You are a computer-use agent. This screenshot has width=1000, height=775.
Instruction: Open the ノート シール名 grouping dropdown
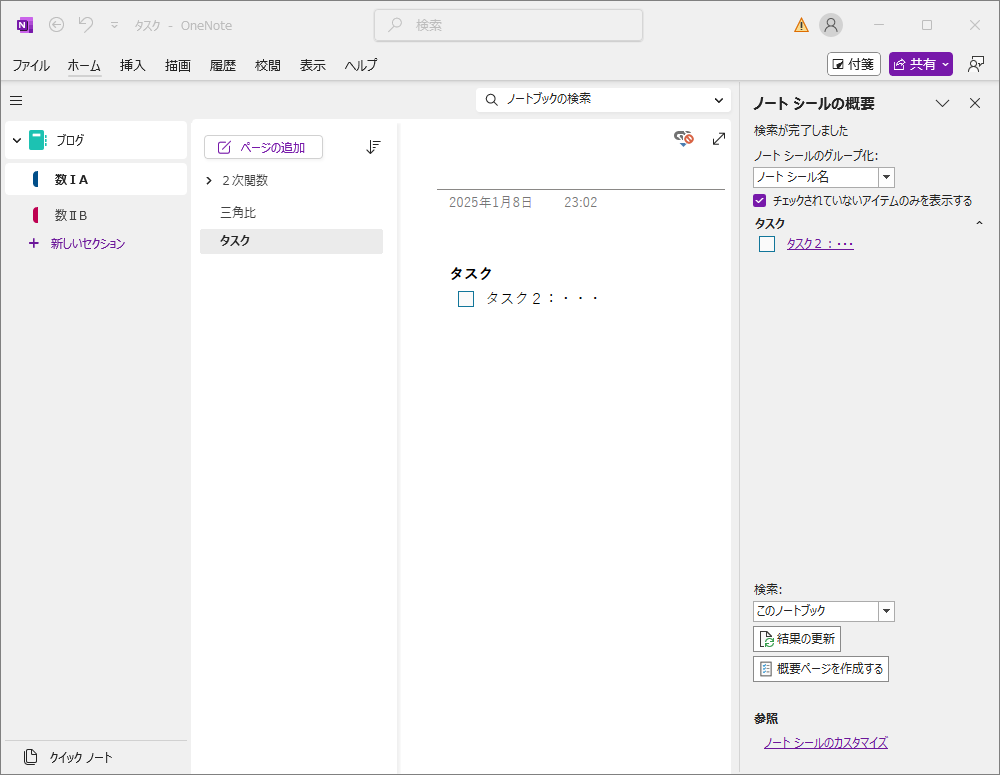886,177
